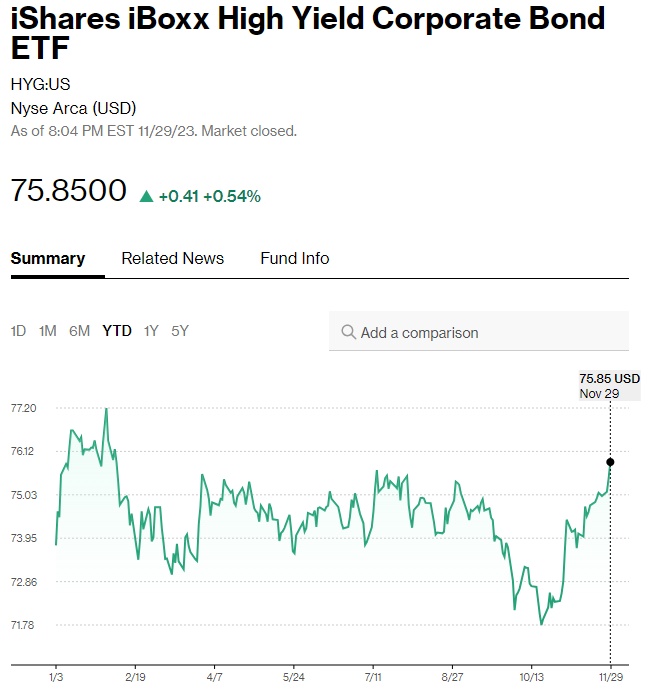Click the HYG:US ticker symbol
The image size is (661, 695).
[40, 84]
